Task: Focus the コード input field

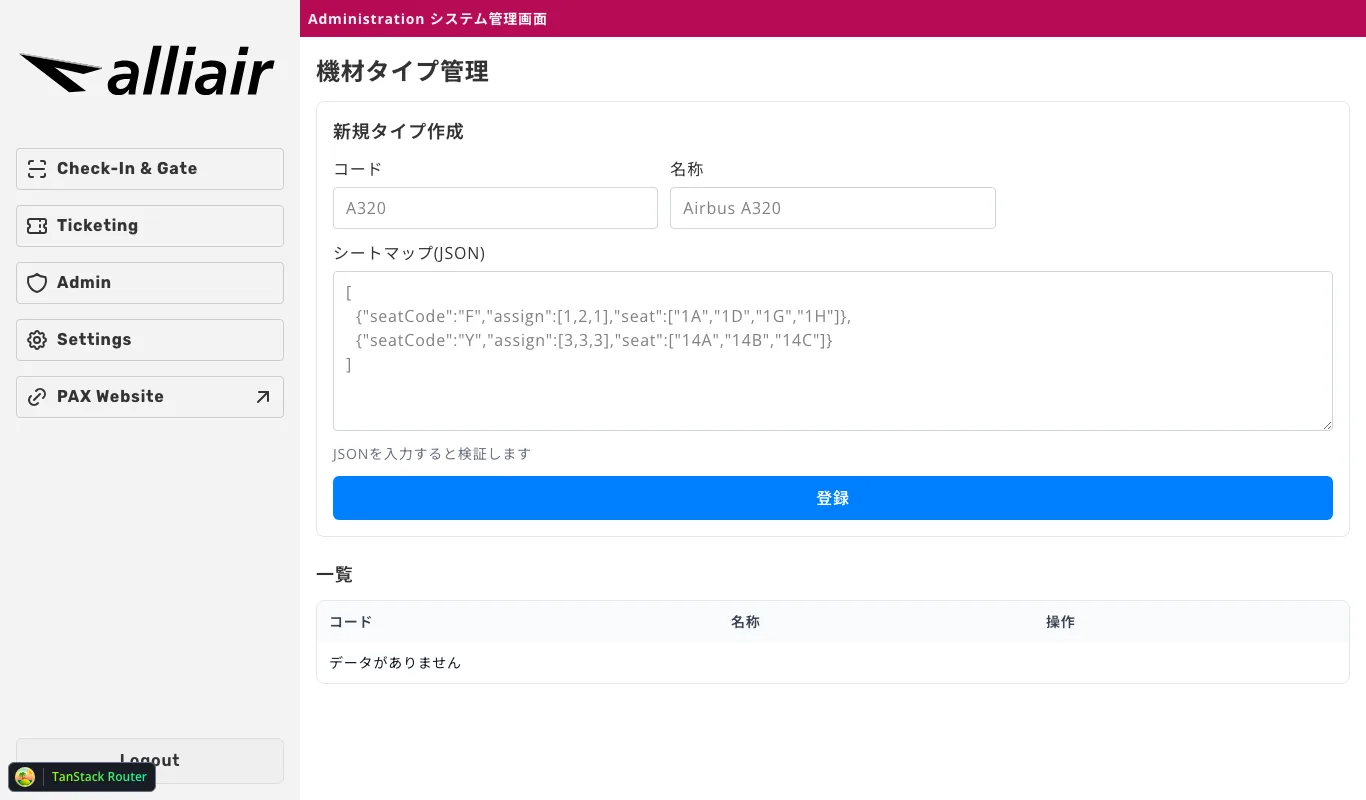Action: (495, 208)
